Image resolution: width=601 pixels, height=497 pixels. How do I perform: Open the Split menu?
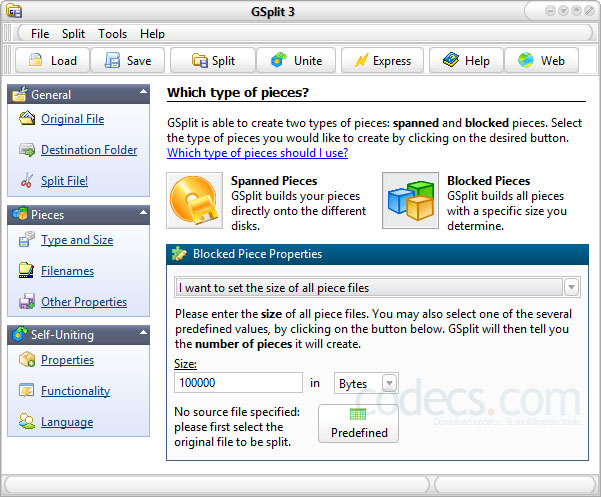tap(73, 34)
